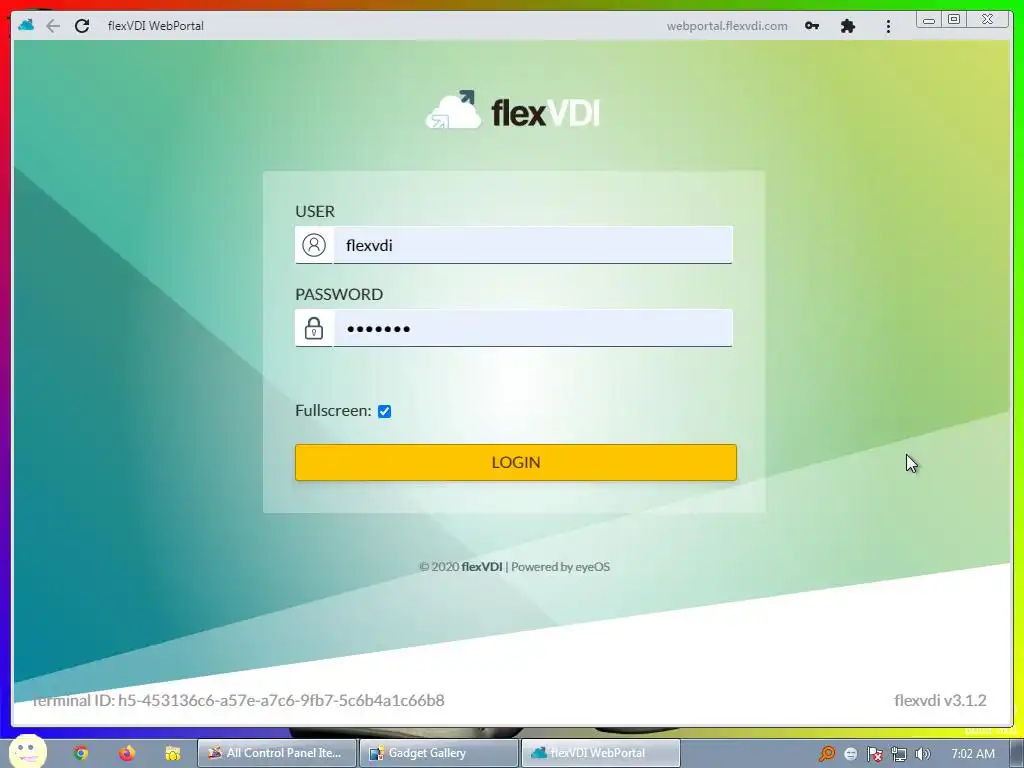Launch Firefox from the taskbar

(x=127, y=753)
